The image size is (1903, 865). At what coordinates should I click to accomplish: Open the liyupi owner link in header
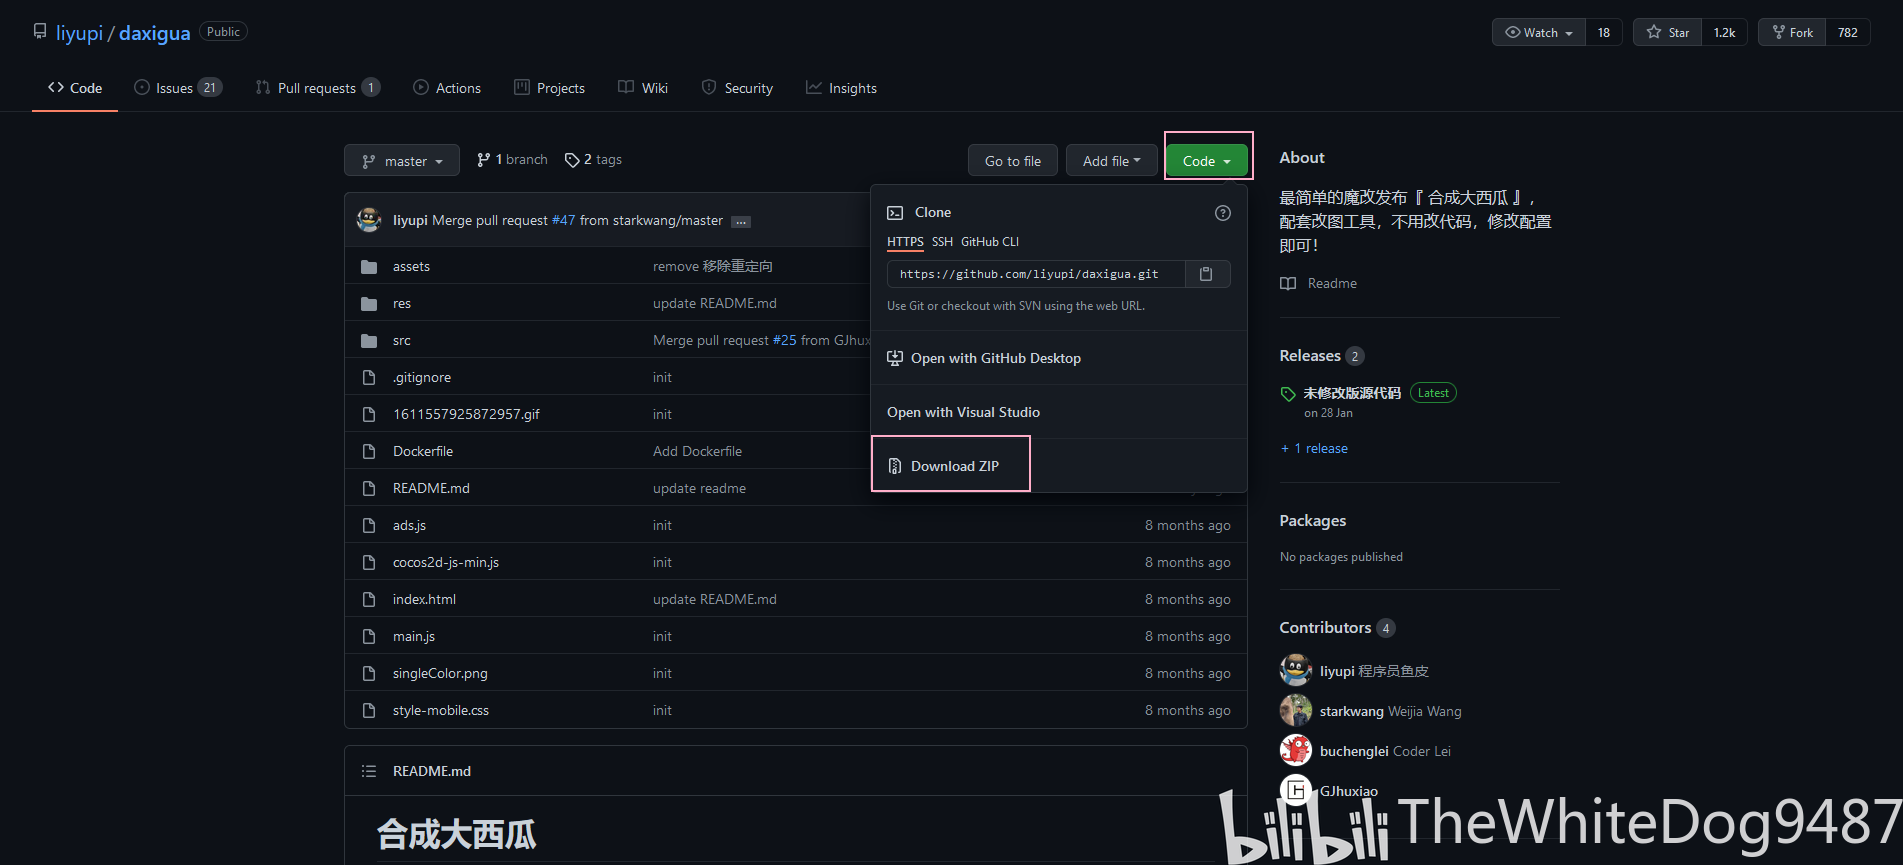point(79,33)
